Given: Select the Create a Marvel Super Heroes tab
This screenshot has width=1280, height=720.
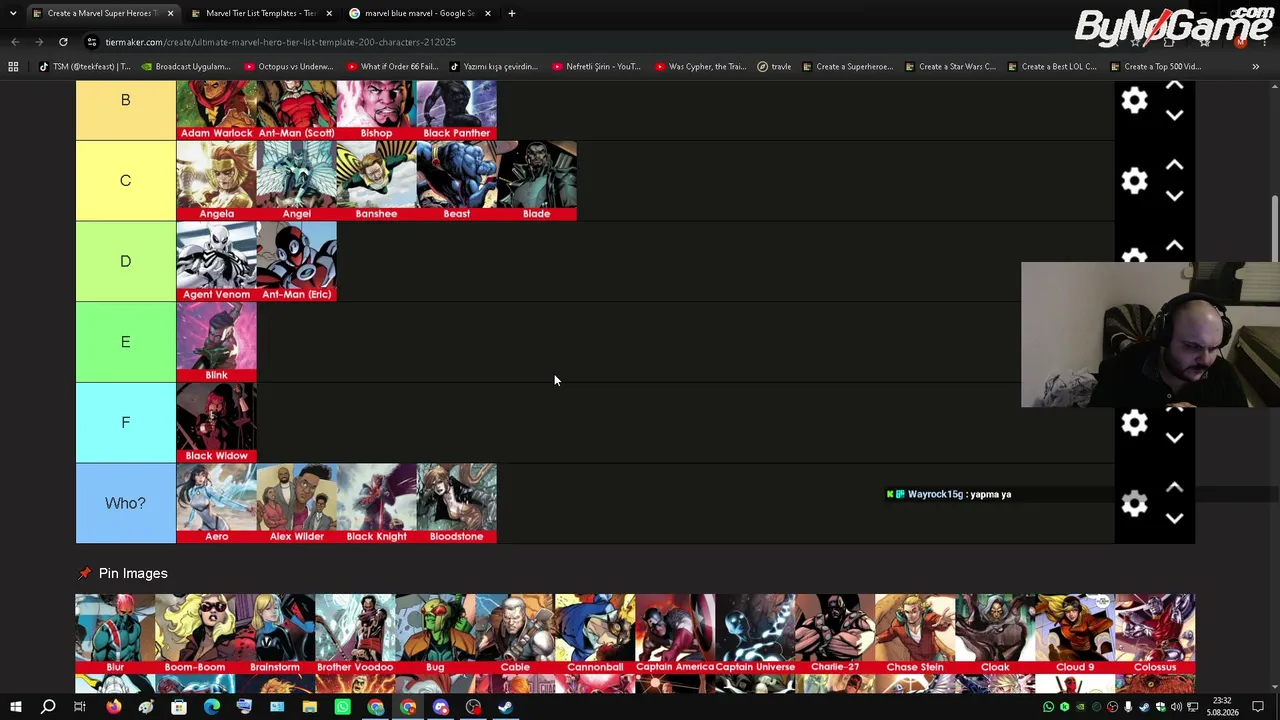Looking at the screenshot, I should [x=102, y=13].
